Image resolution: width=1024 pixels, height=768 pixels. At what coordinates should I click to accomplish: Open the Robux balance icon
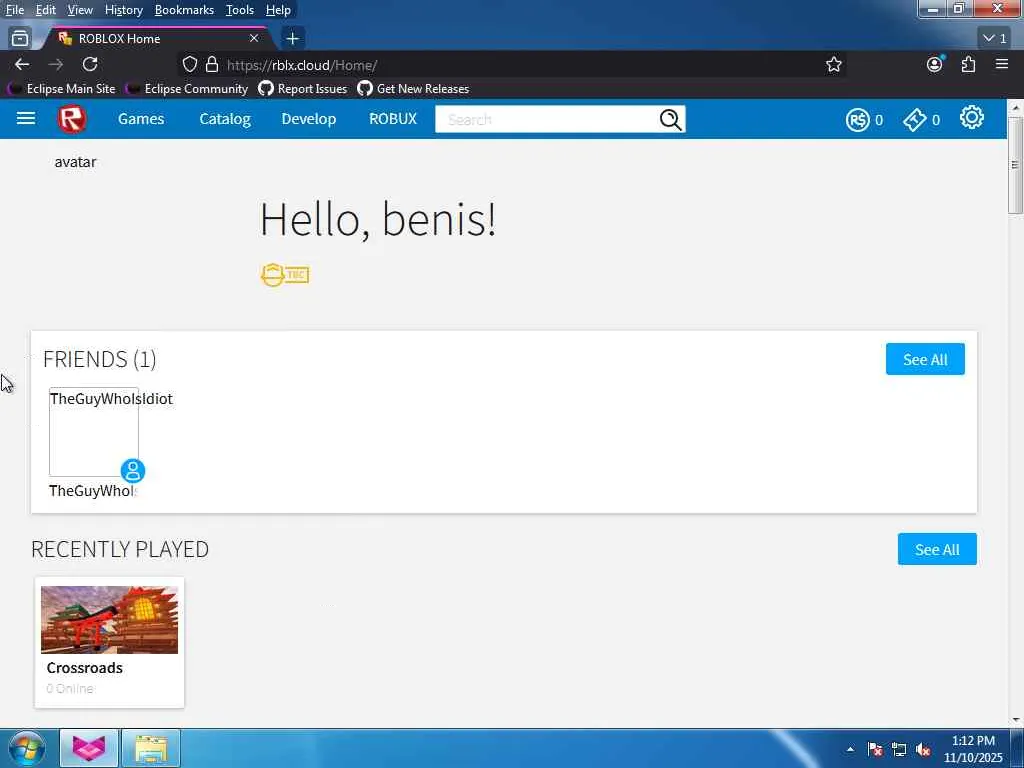857,120
